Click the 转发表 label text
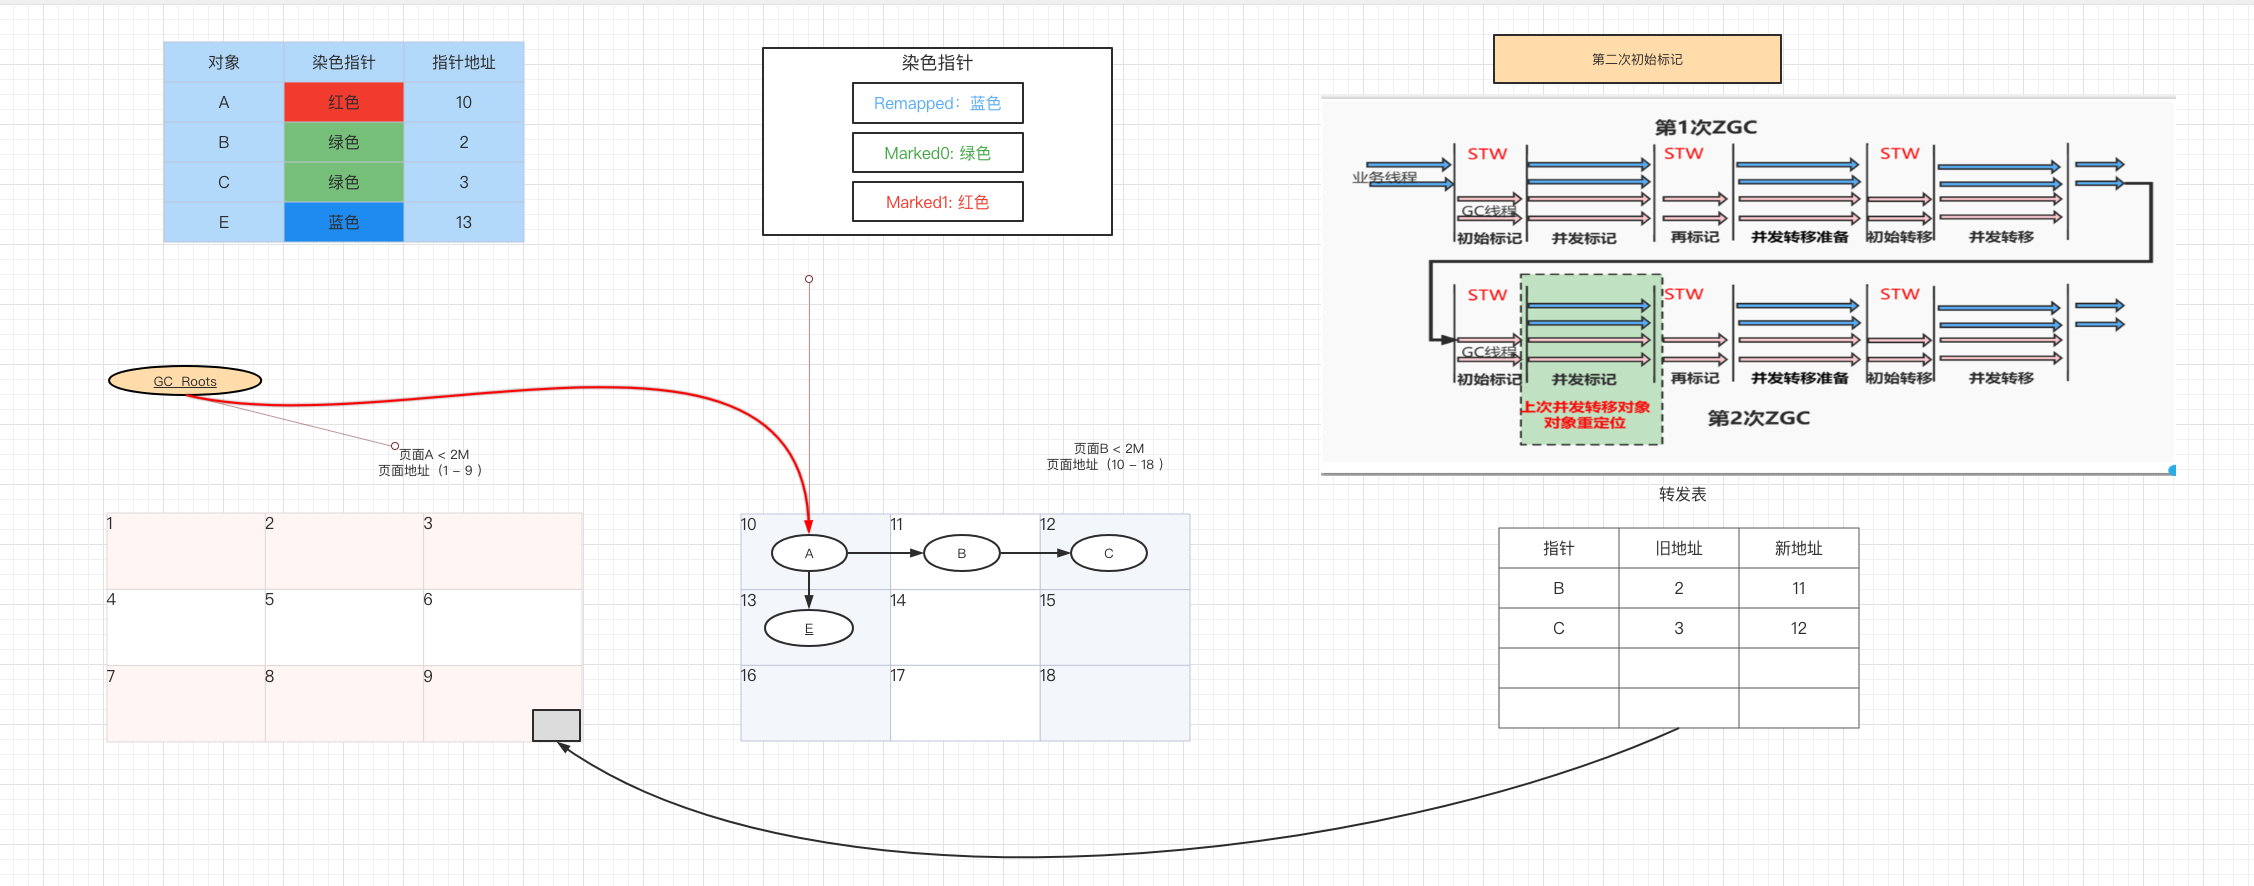Viewport: 2254px width, 886px height. (x=1682, y=494)
